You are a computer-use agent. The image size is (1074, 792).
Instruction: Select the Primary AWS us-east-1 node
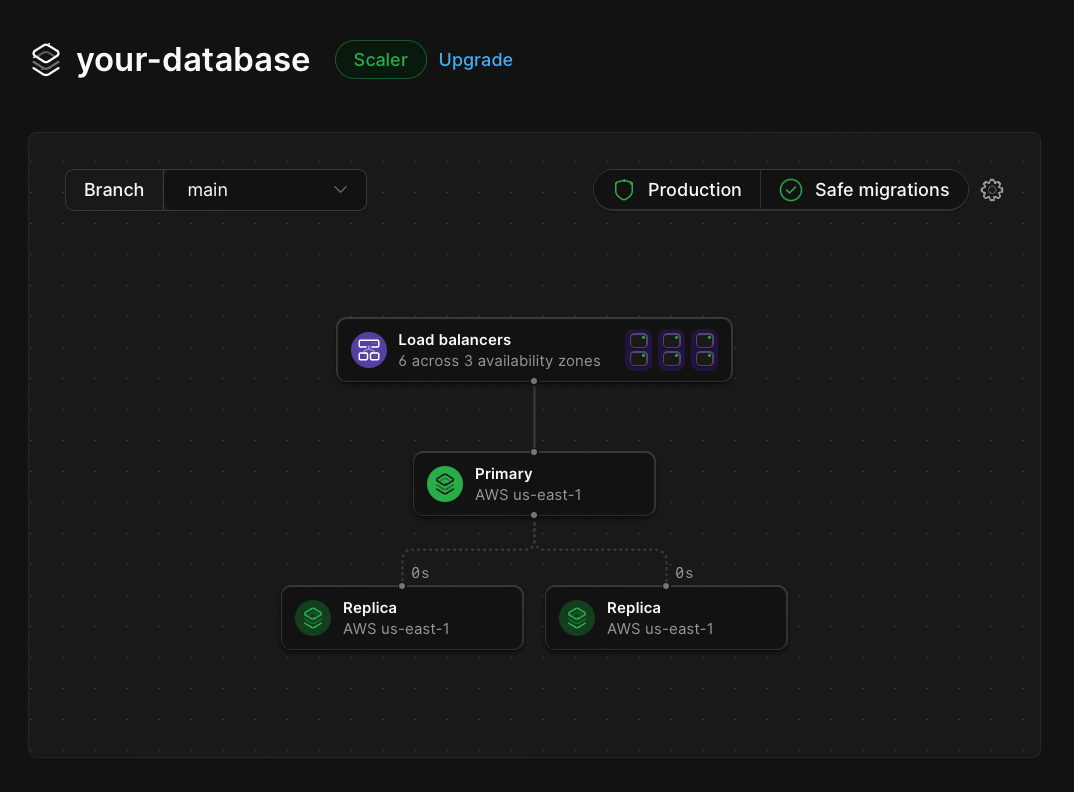point(534,484)
